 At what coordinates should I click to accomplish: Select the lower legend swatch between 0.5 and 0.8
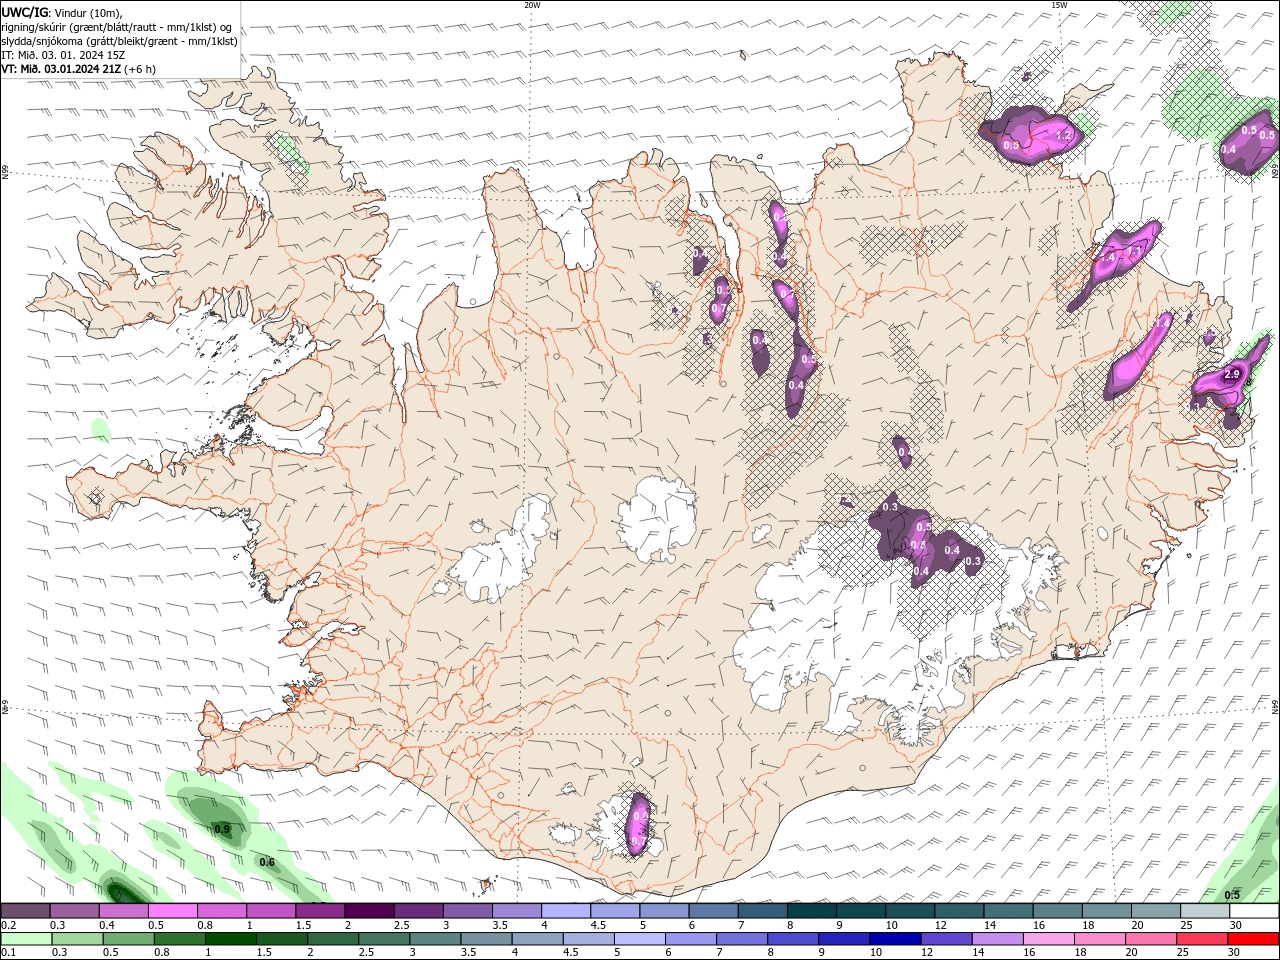129,939
